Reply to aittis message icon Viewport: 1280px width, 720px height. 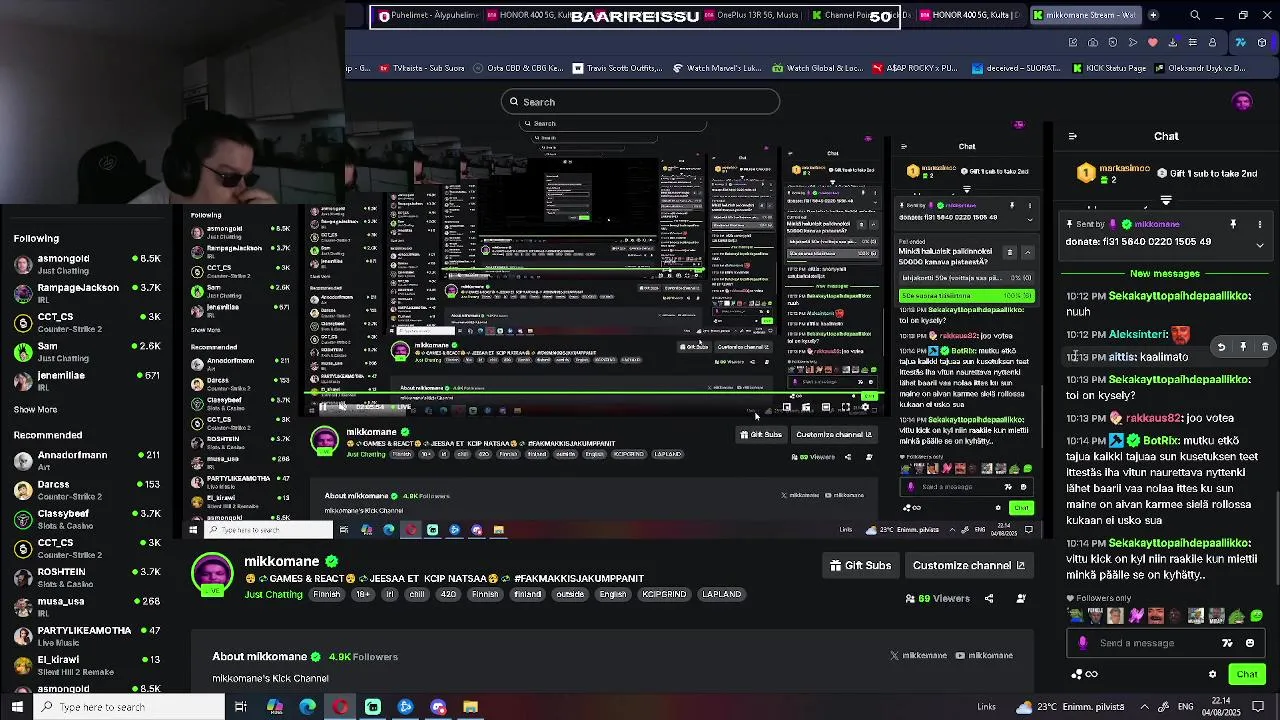click(1221, 347)
